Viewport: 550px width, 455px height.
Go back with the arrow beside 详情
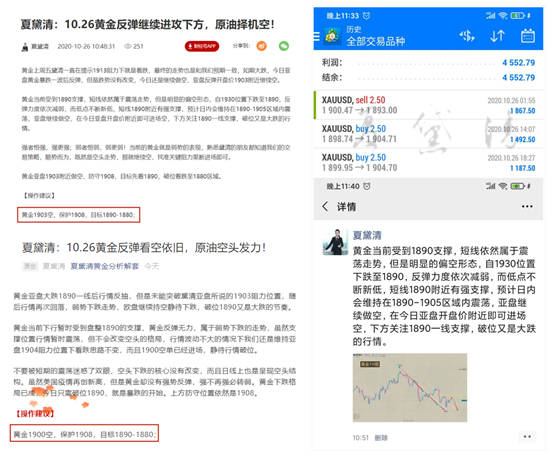[325, 206]
